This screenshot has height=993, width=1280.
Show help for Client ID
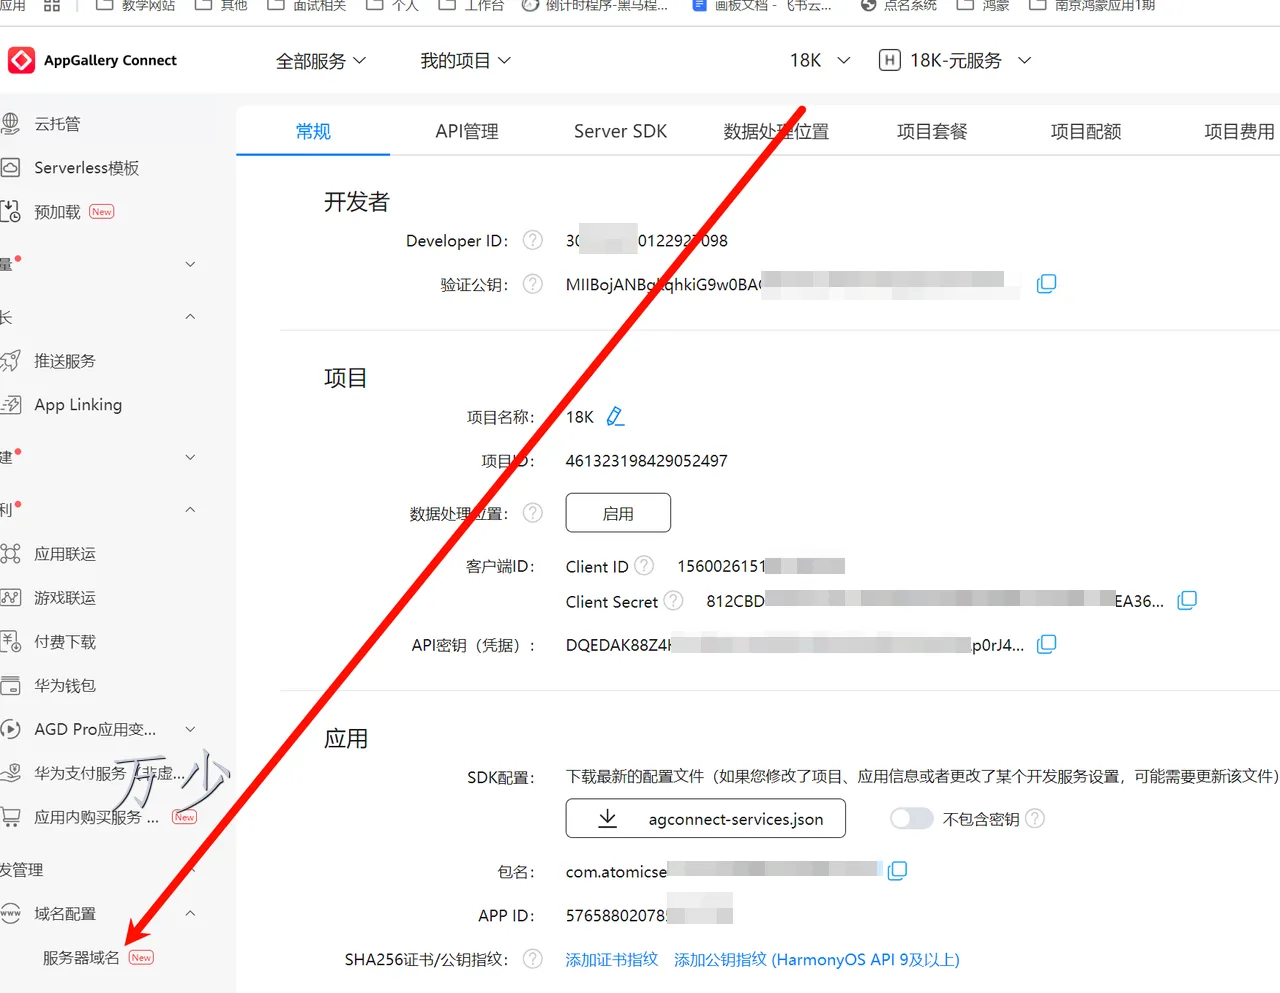click(x=644, y=566)
